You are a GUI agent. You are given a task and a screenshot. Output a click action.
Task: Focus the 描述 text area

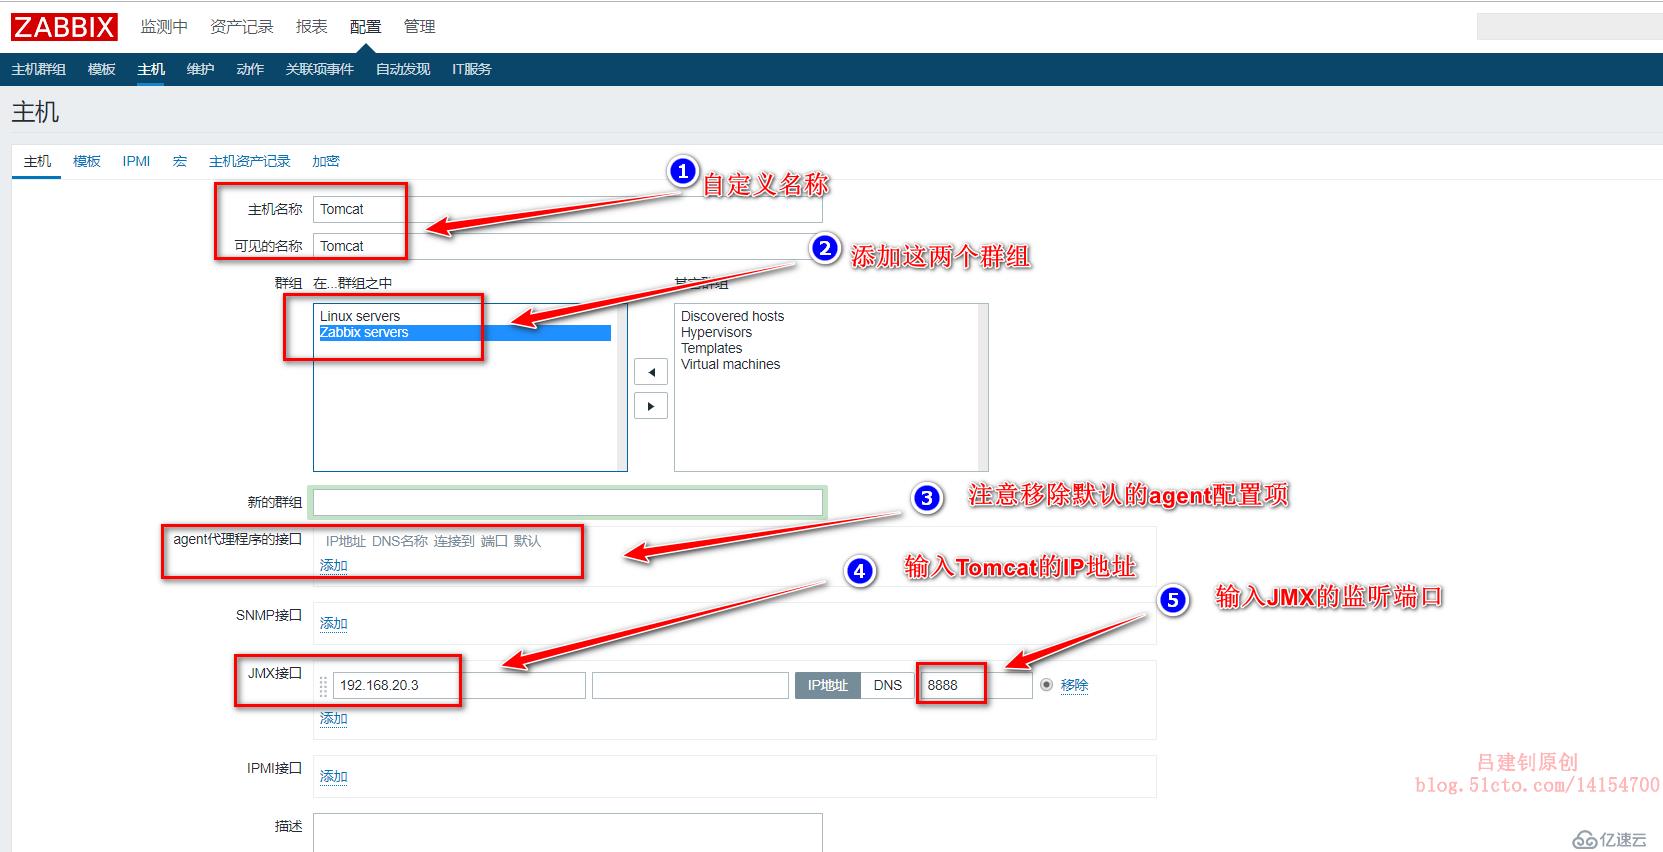click(x=568, y=832)
